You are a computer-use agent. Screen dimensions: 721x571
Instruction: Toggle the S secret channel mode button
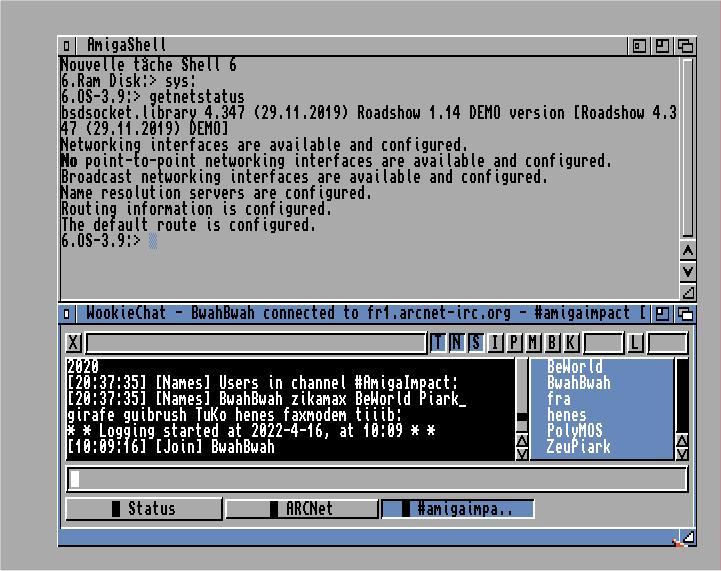475,343
